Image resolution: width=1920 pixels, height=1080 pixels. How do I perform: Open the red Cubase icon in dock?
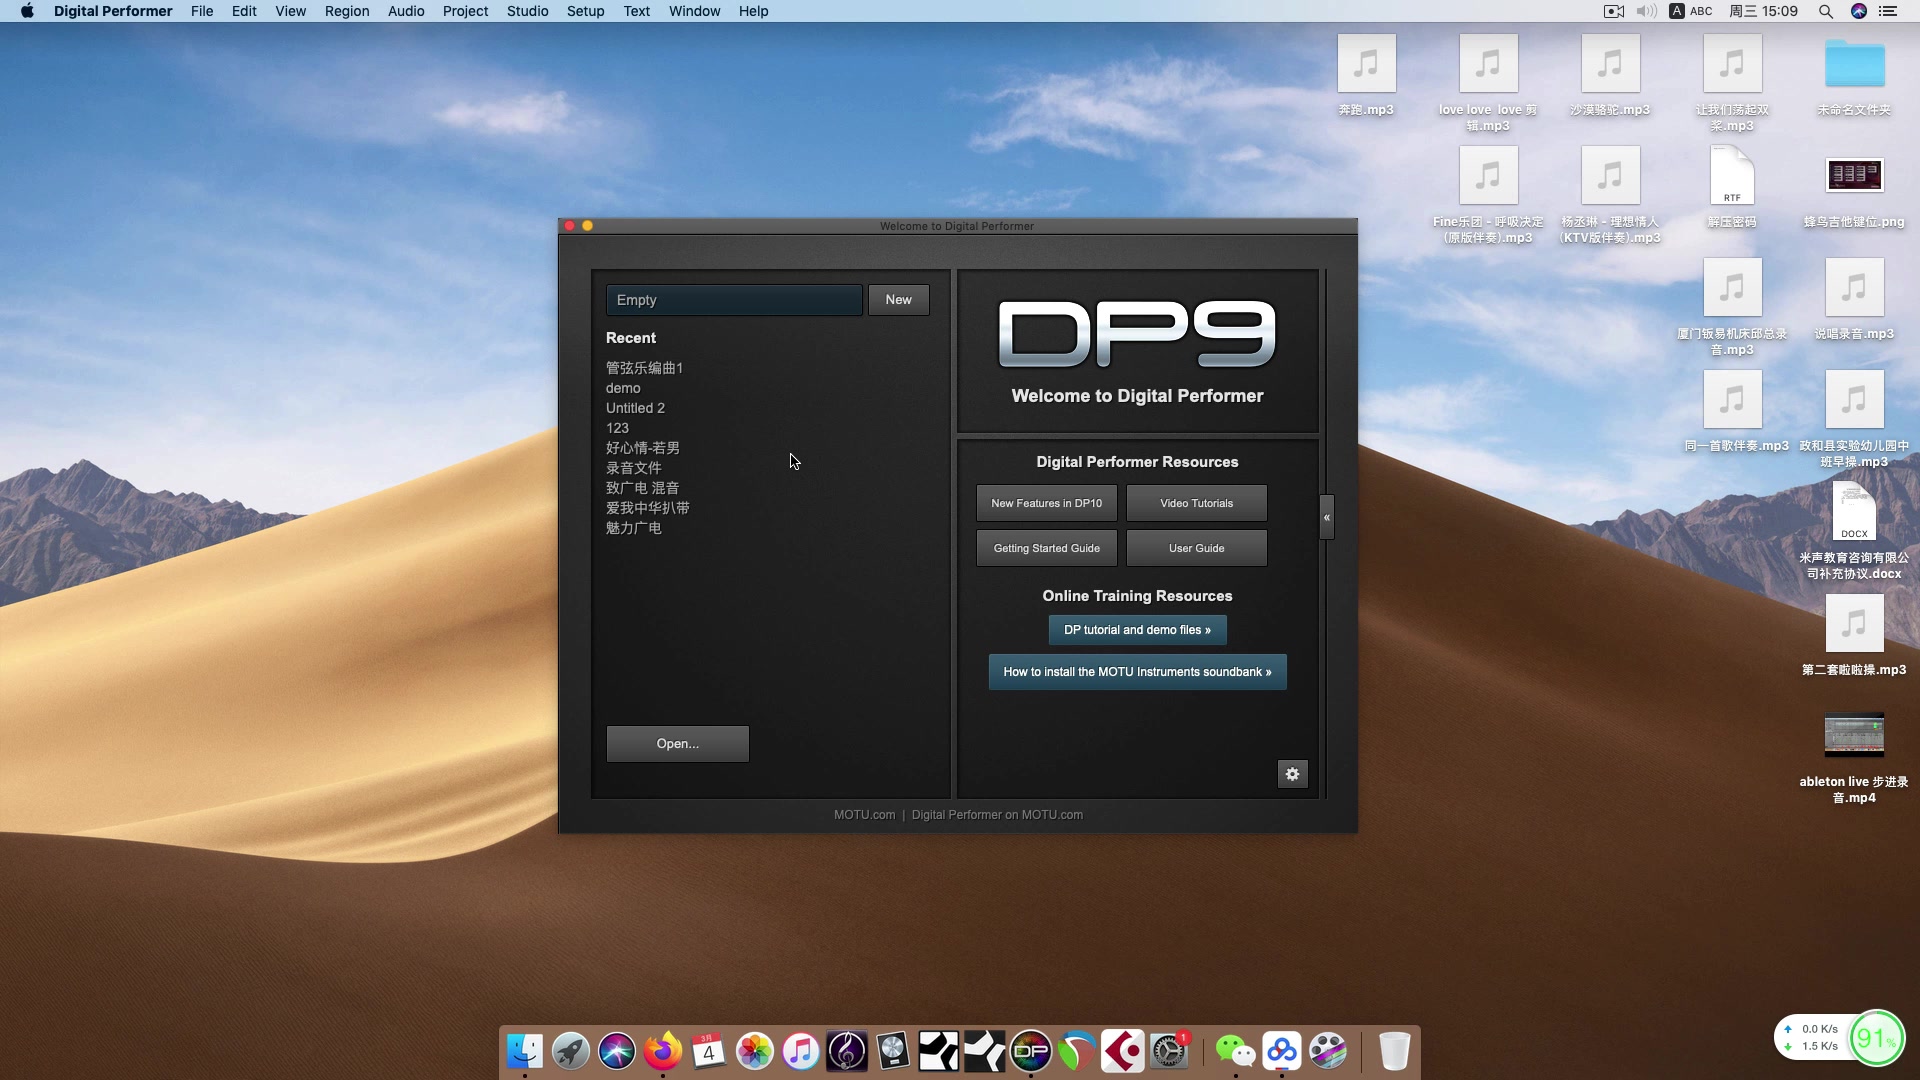tap(1123, 1051)
